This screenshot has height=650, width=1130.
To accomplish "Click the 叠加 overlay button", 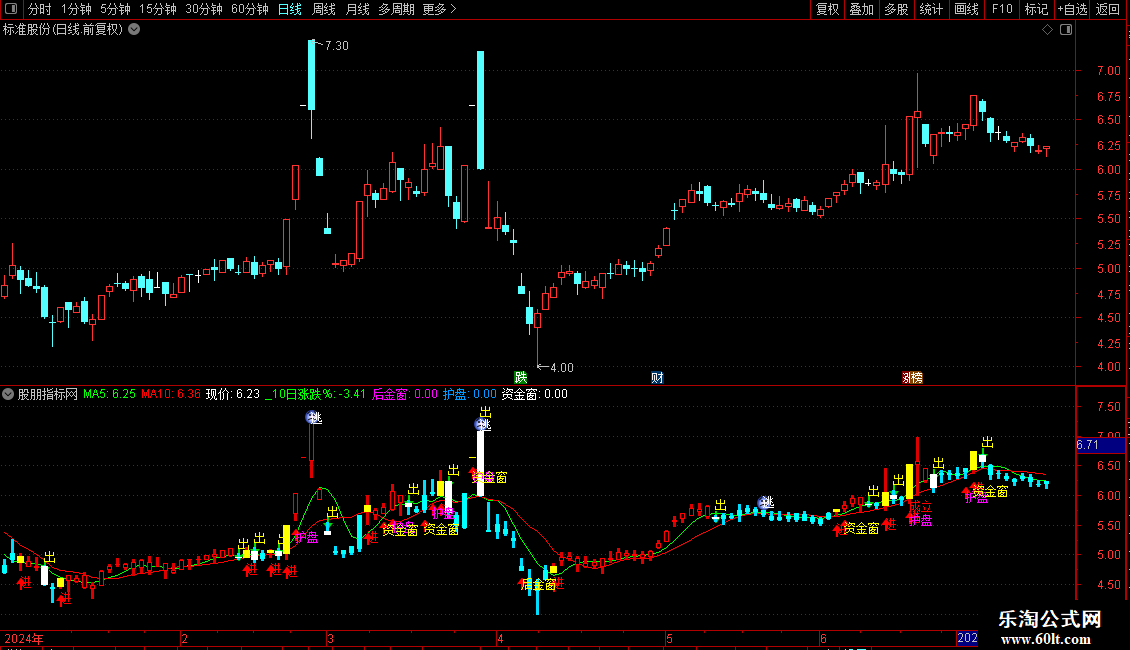I will (x=862, y=9).
